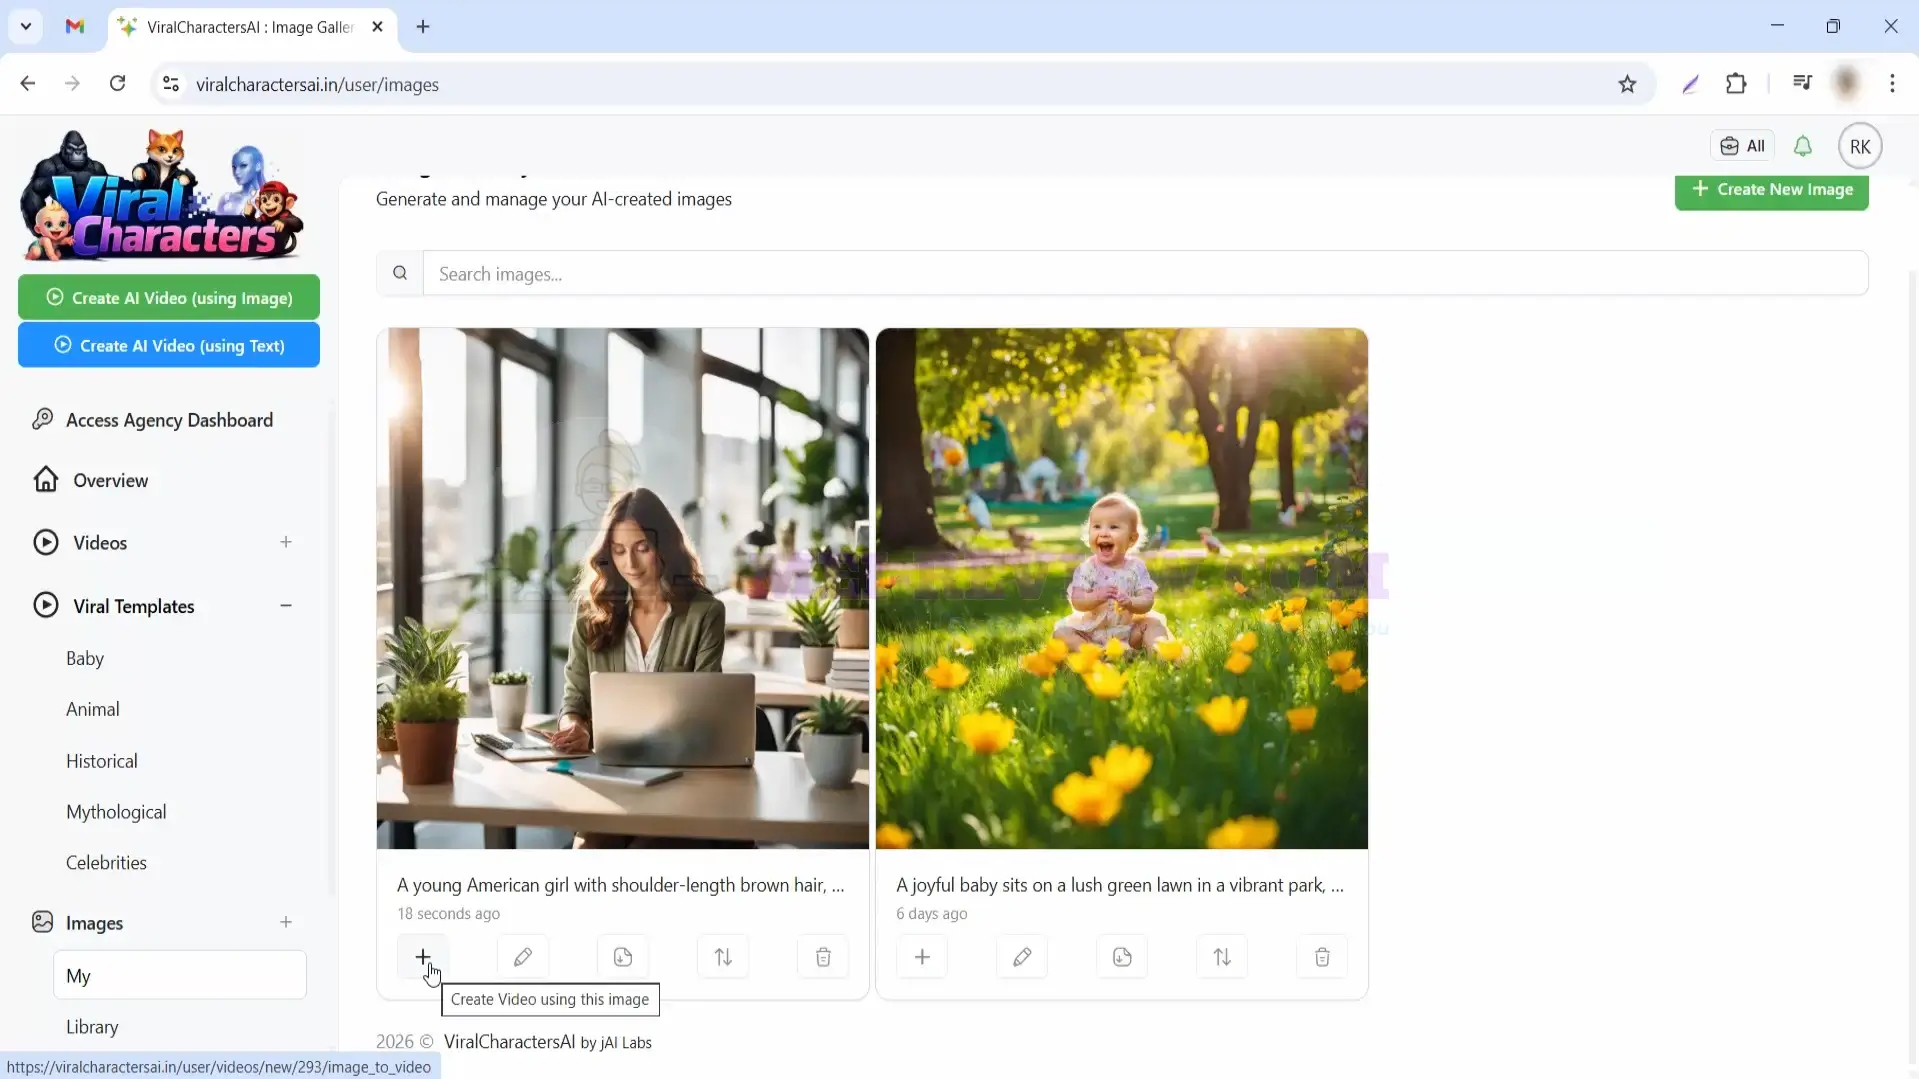Bookmark this page with star icon

(x=1627, y=84)
